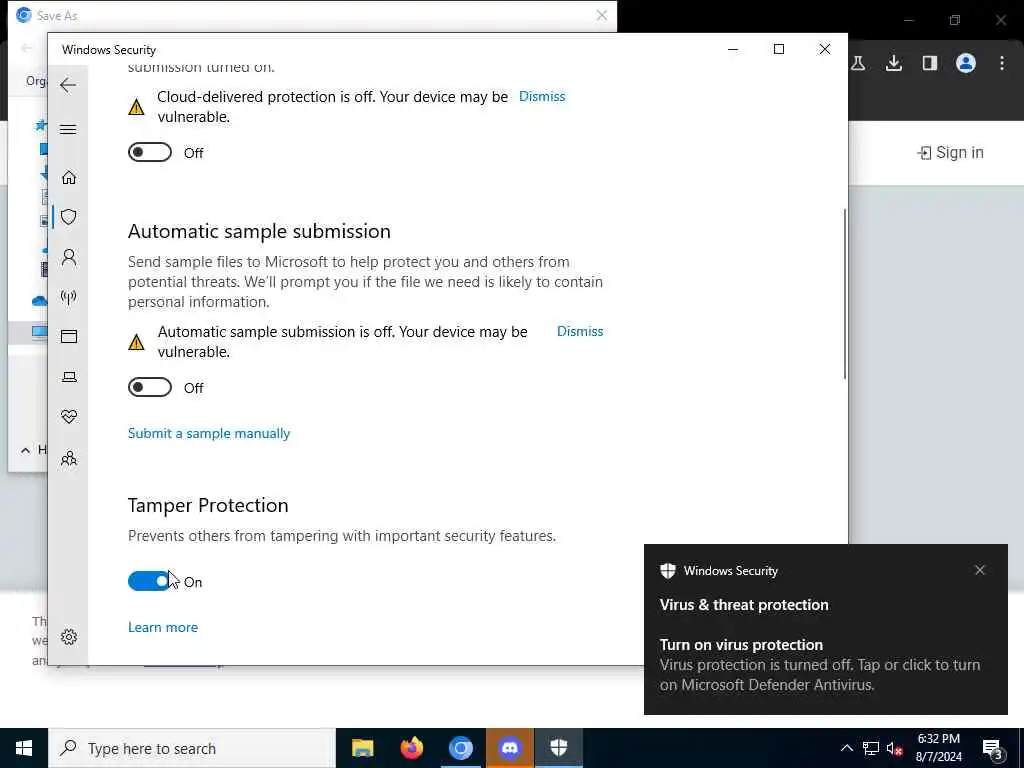The height and width of the screenshot is (768, 1024).
Task: Close the Save As dialog
Action: [x=601, y=15]
